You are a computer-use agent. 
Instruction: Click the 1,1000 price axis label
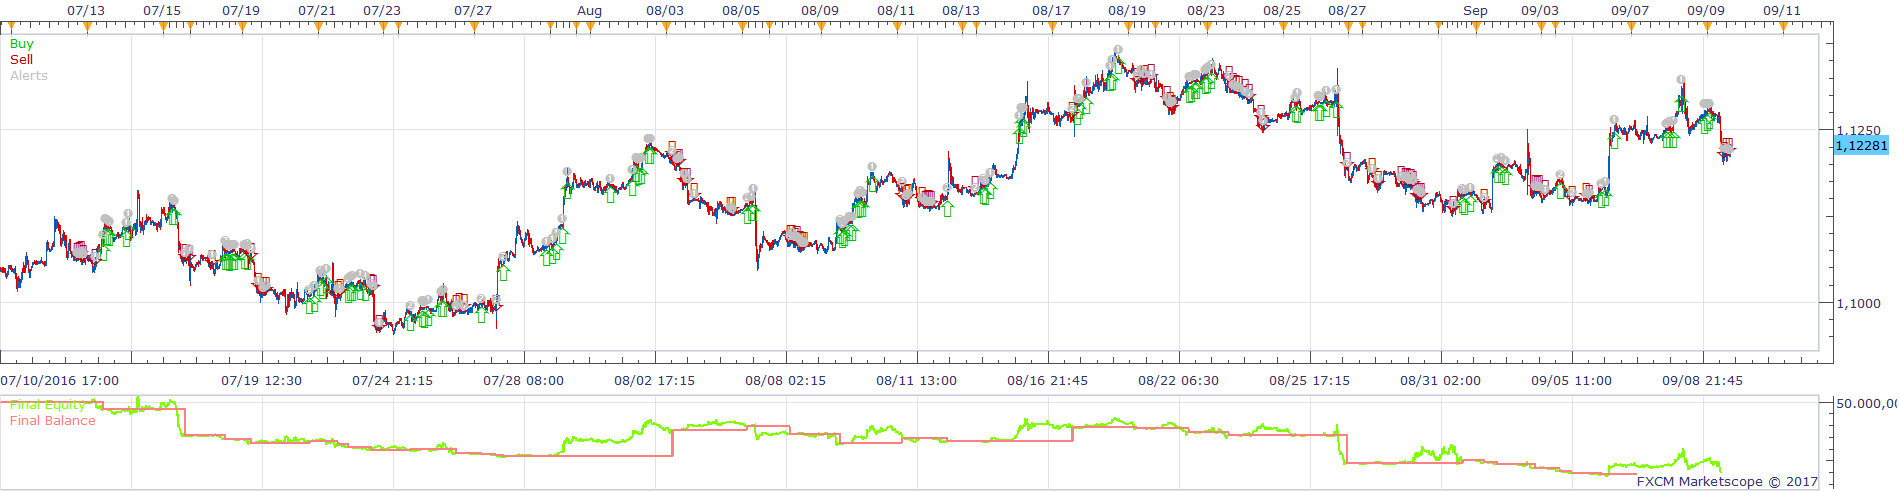click(1859, 304)
